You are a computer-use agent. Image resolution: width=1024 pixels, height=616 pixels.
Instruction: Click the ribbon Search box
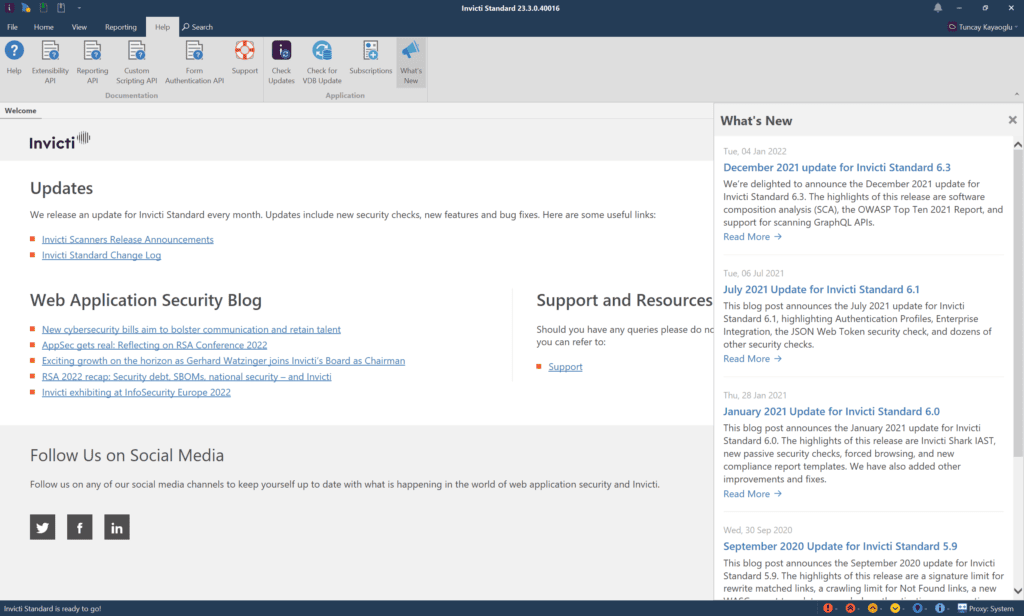(x=197, y=27)
